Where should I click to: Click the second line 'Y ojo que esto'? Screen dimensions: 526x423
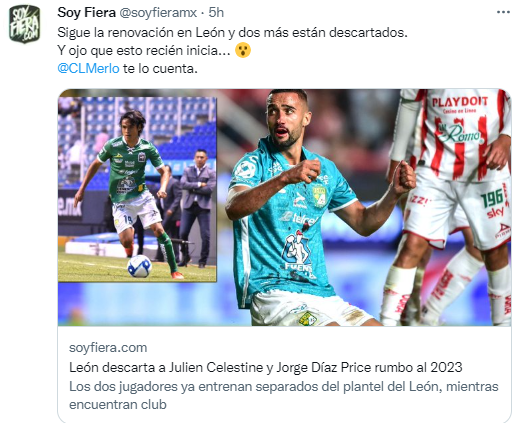(x=144, y=51)
